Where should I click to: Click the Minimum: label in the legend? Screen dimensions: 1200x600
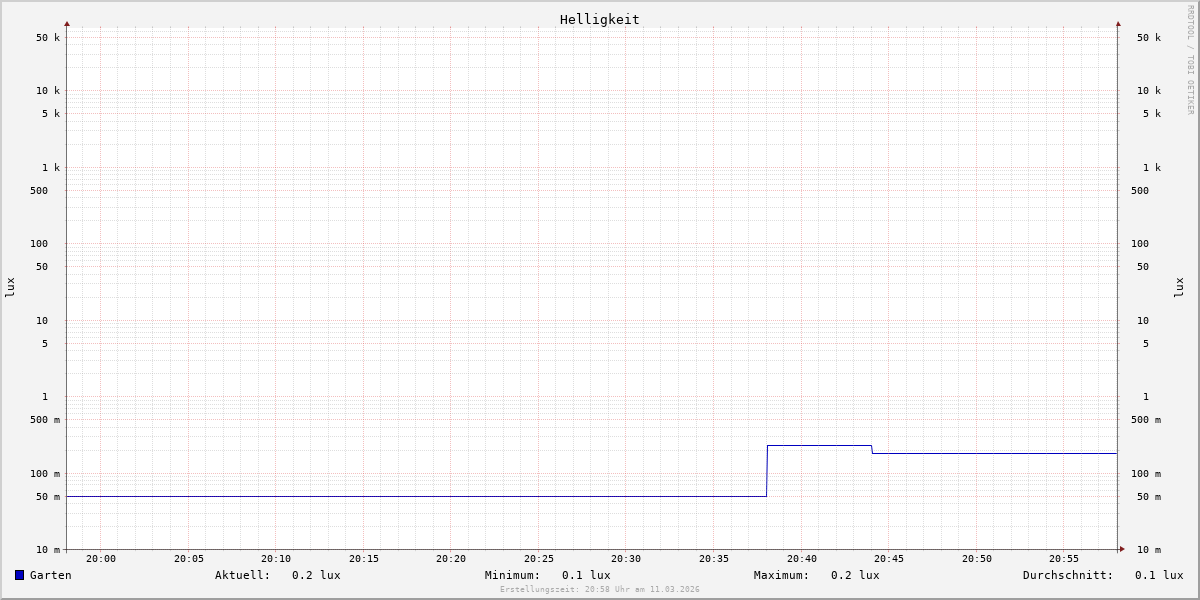[513, 575]
